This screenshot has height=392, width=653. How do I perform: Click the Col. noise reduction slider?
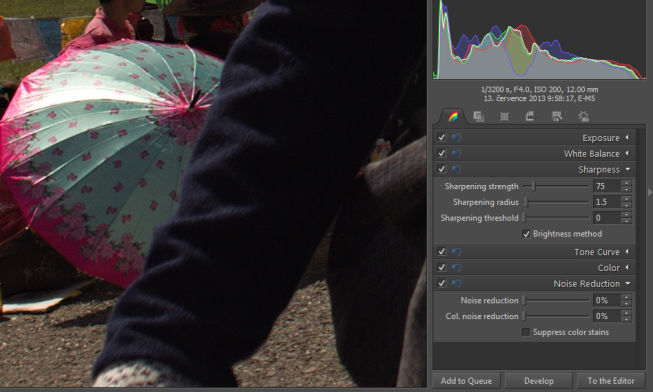pos(556,316)
